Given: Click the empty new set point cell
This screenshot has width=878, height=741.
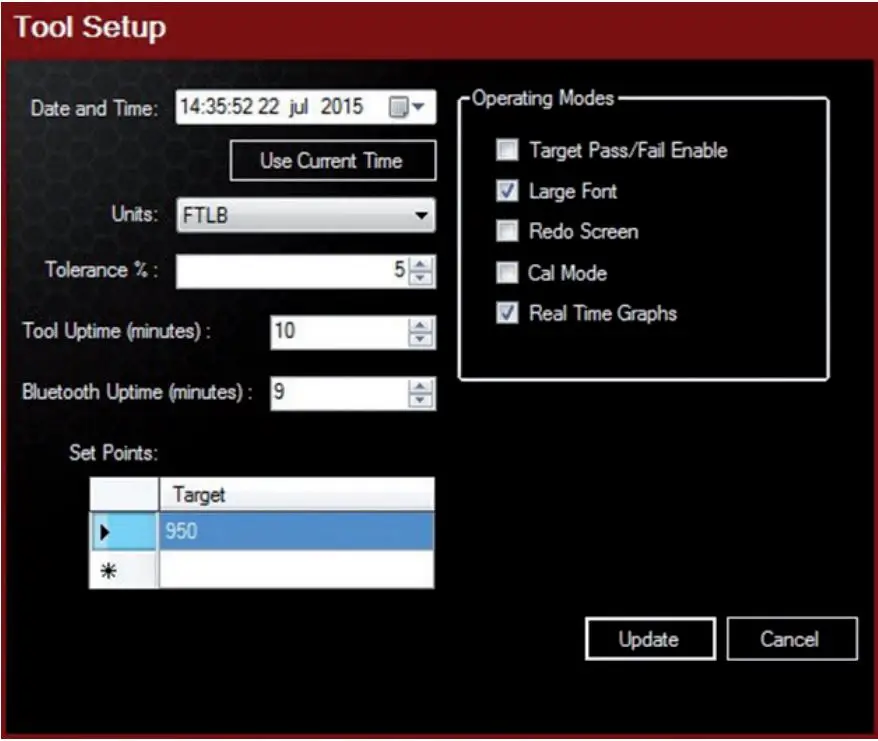Looking at the screenshot, I should tap(297, 570).
